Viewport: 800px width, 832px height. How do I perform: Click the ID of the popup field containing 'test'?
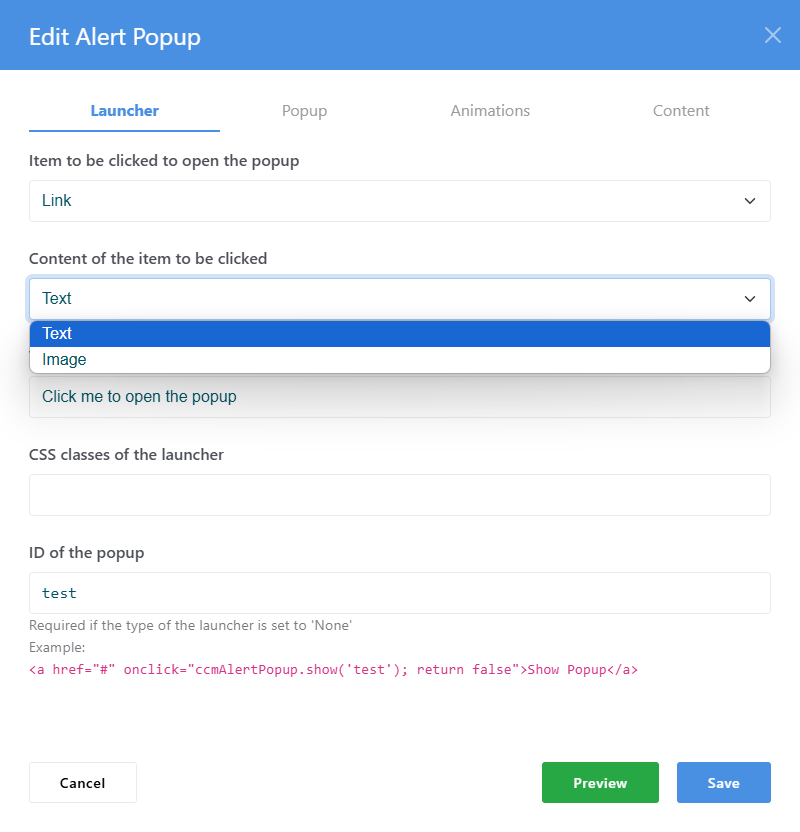399,593
